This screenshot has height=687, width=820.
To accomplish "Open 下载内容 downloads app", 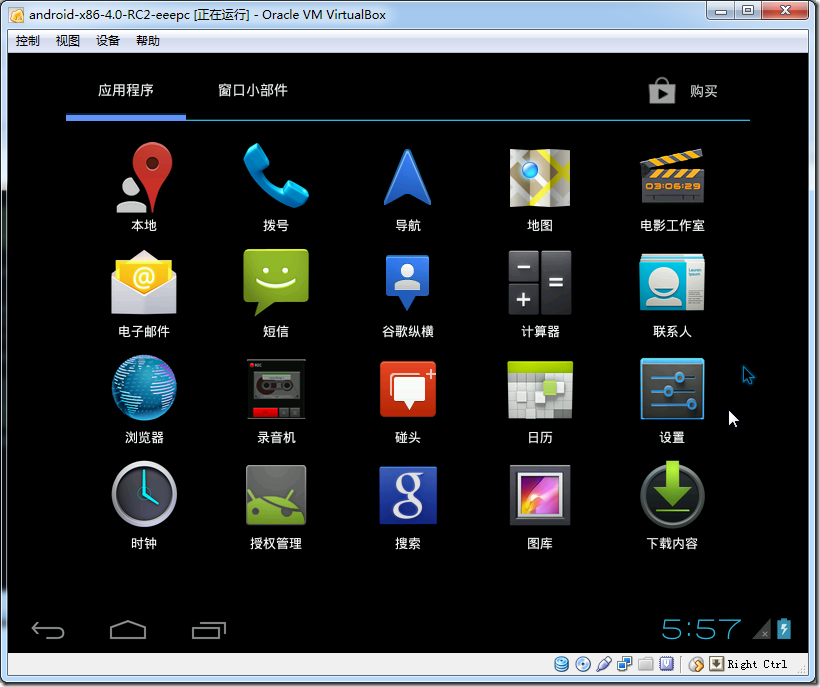I will point(672,505).
